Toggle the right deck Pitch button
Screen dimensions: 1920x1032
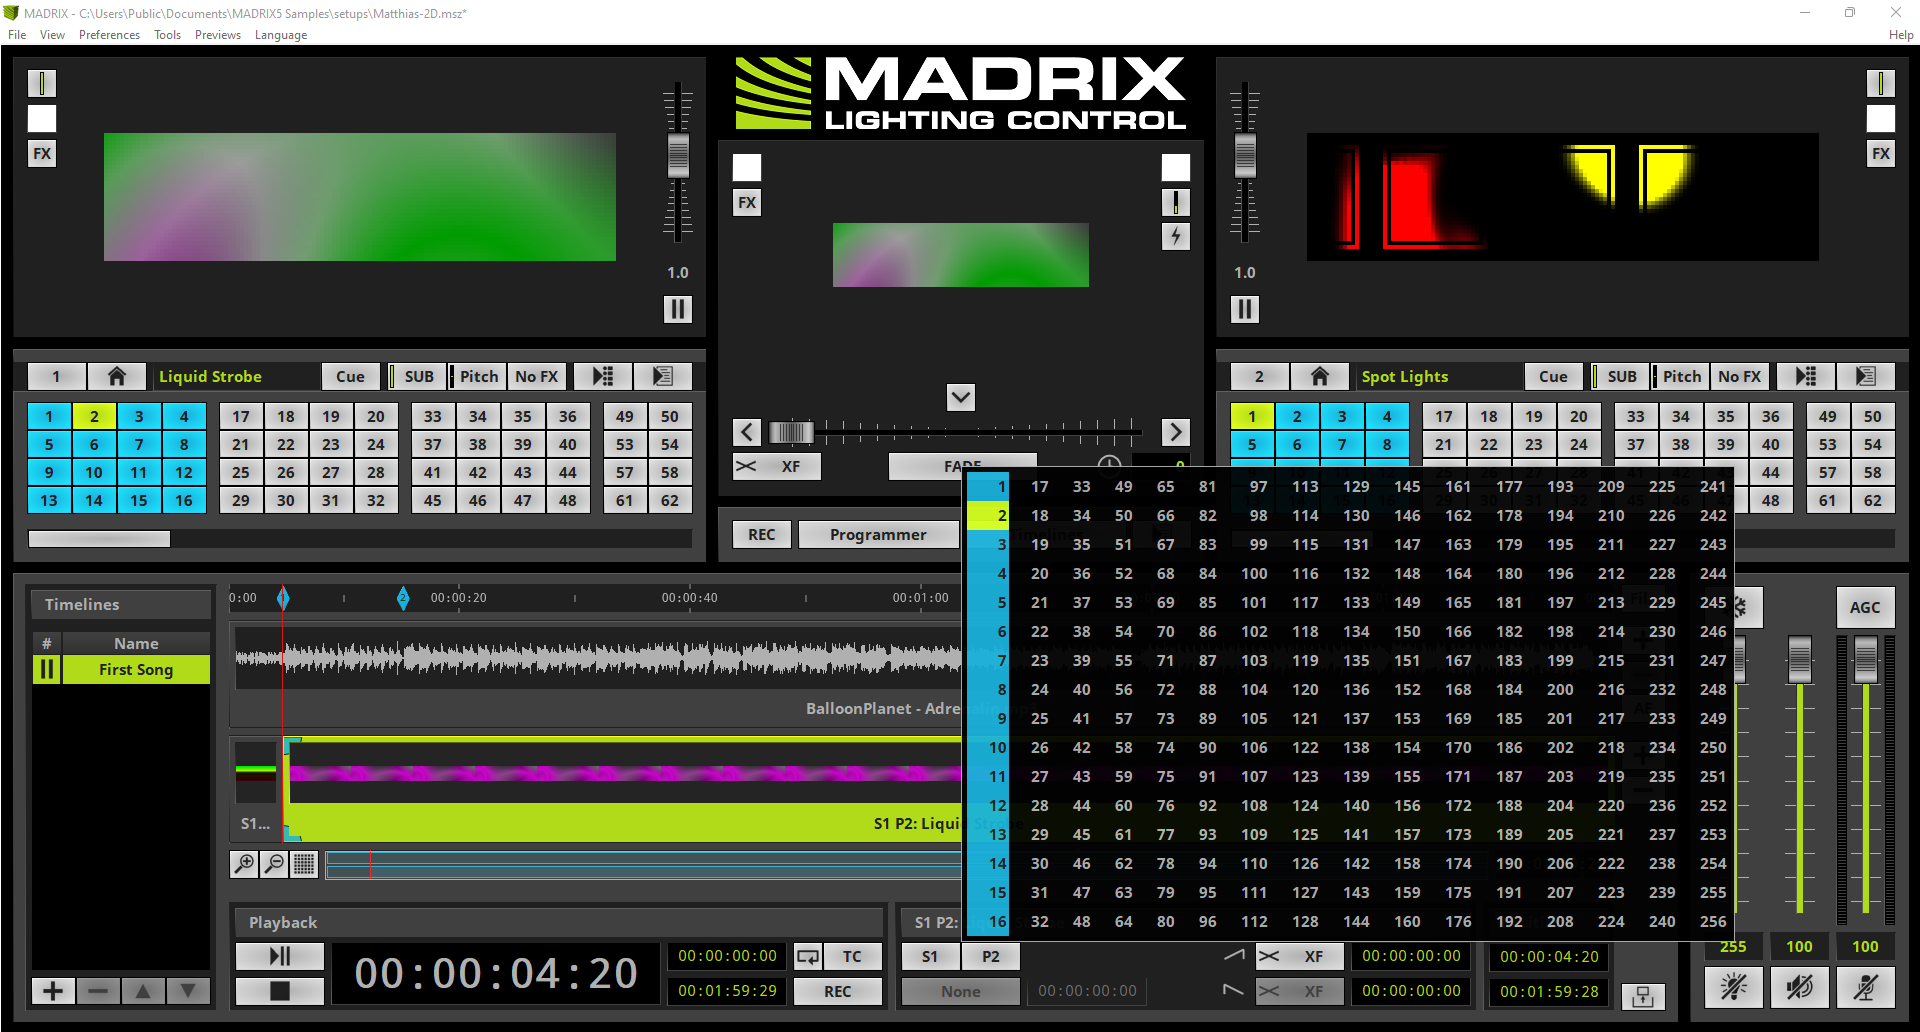[1682, 376]
